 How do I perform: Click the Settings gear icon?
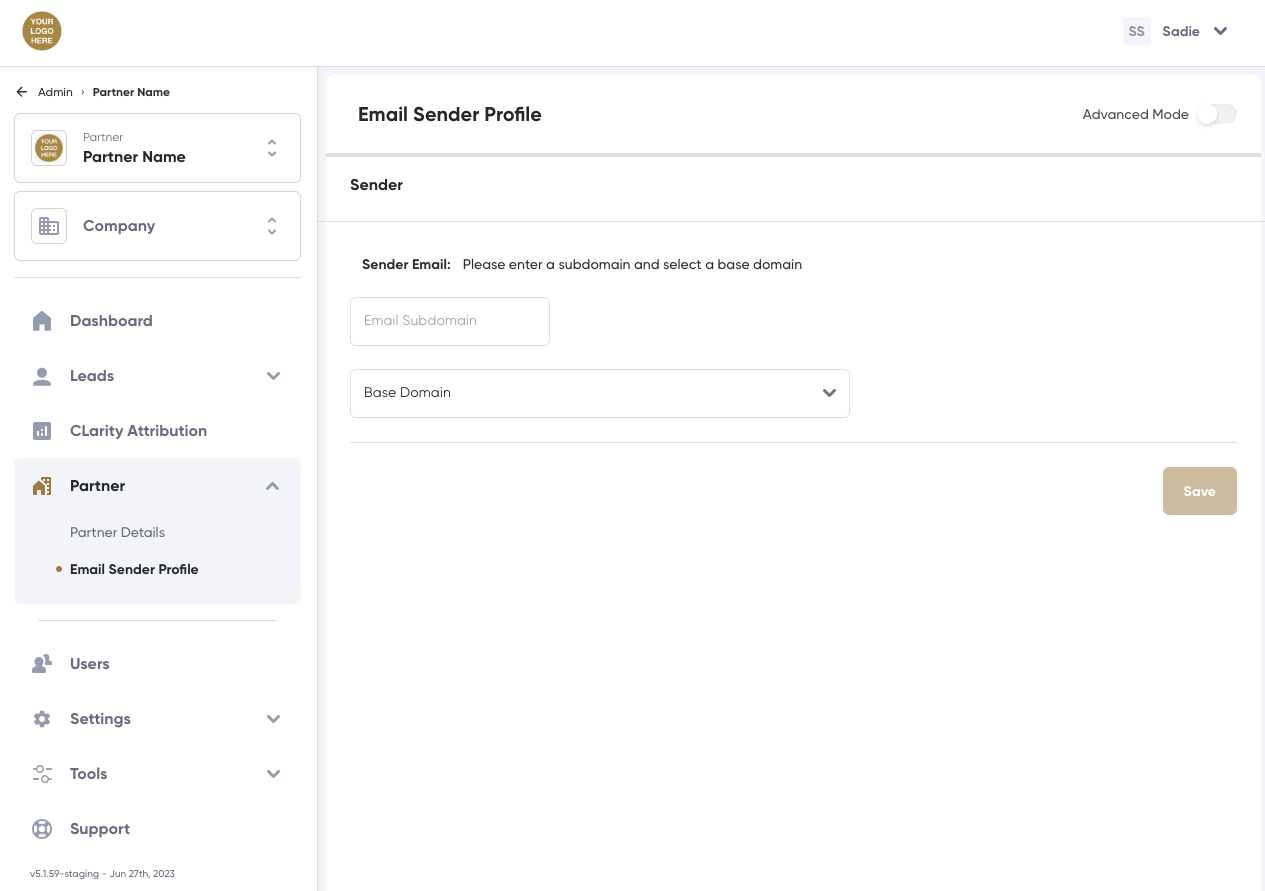[42, 719]
